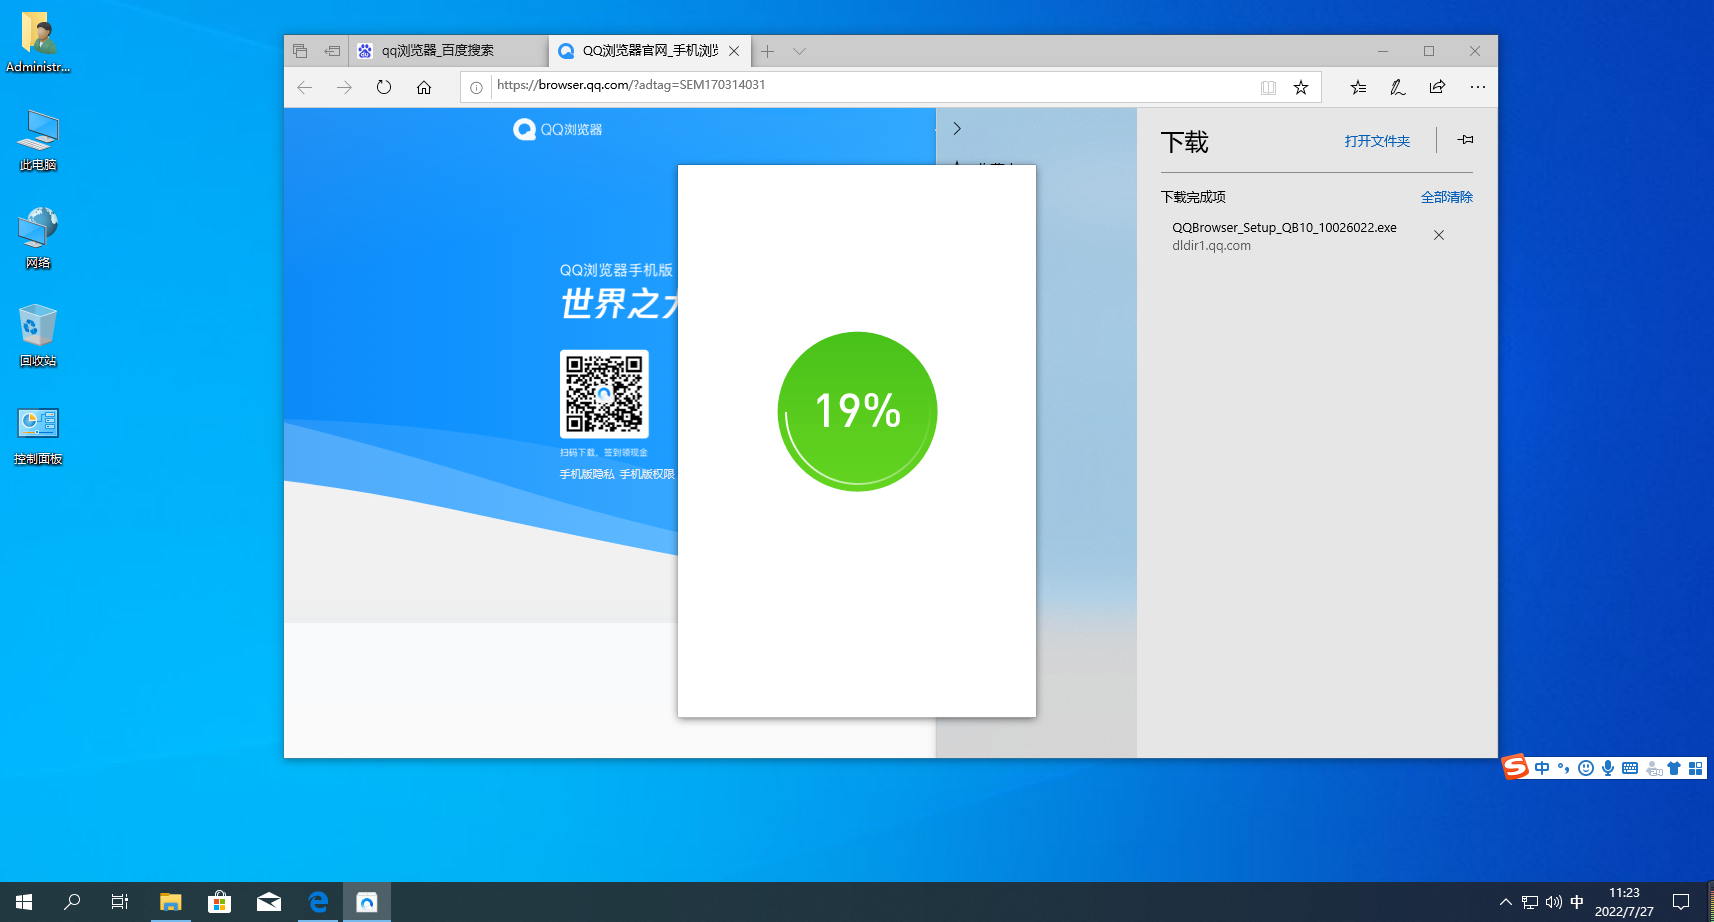Image resolution: width=1714 pixels, height=922 pixels.
Task: Remove the QQBrowser setup download entry
Action: (1438, 235)
